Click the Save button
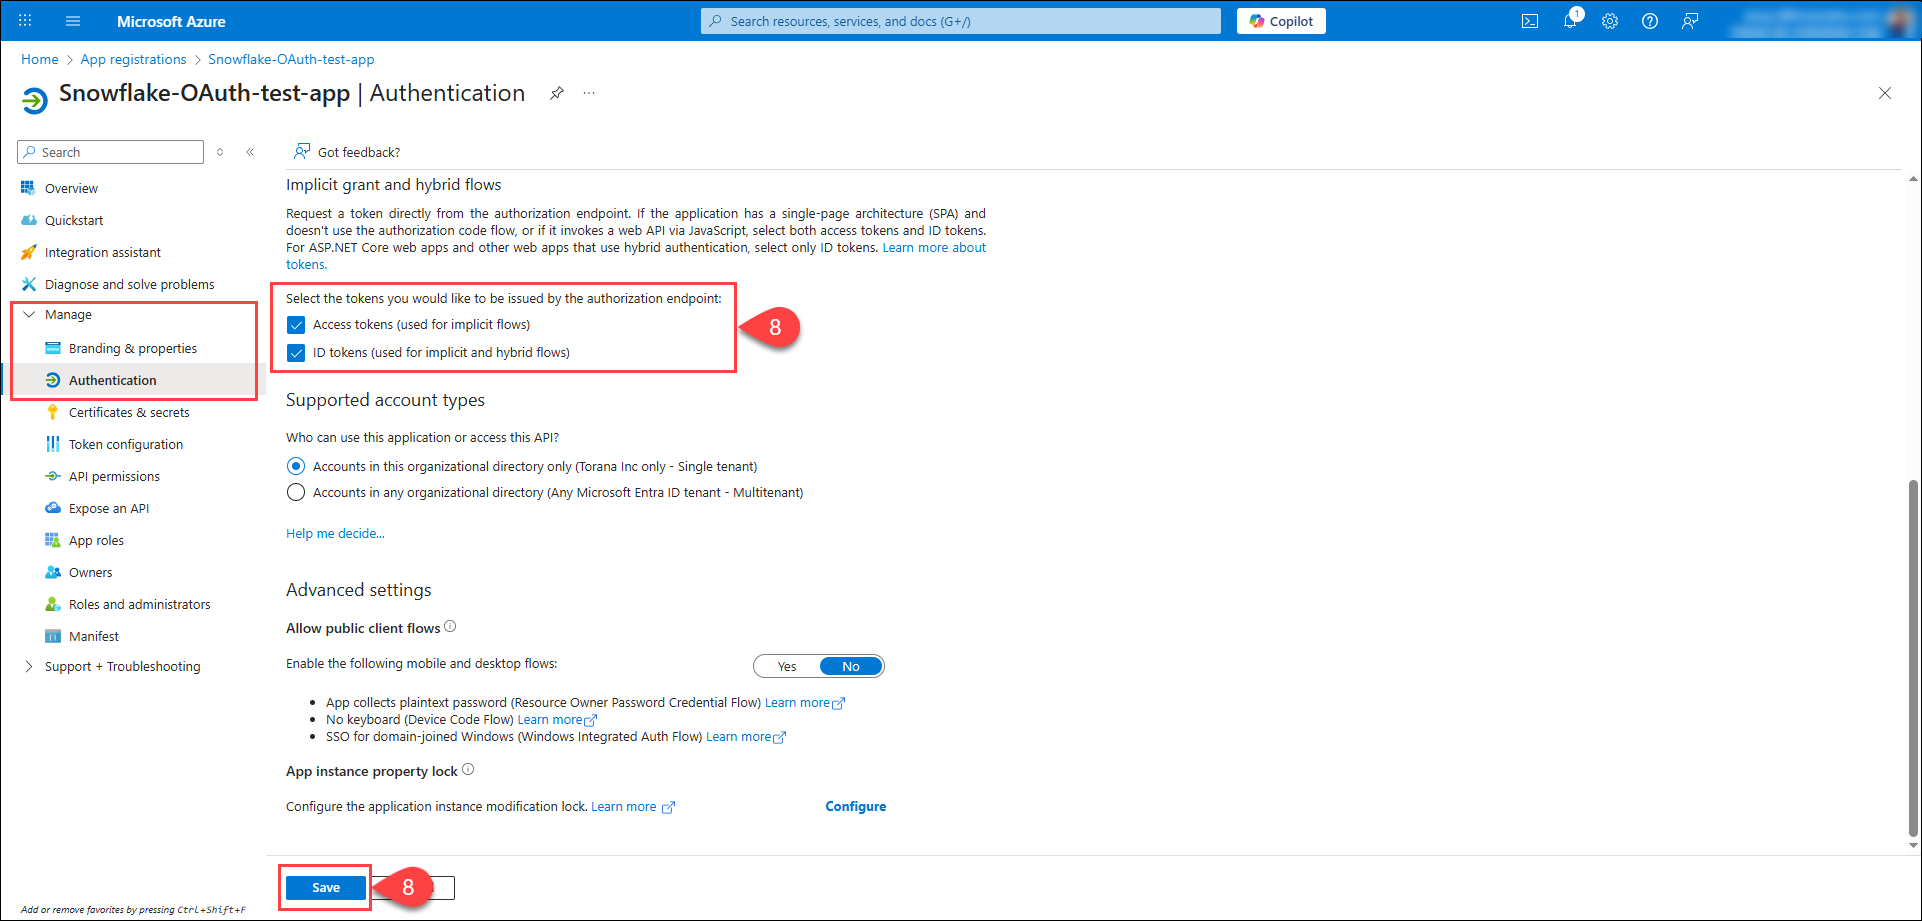Viewport: 1922px width, 921px height. pos(326,887)
